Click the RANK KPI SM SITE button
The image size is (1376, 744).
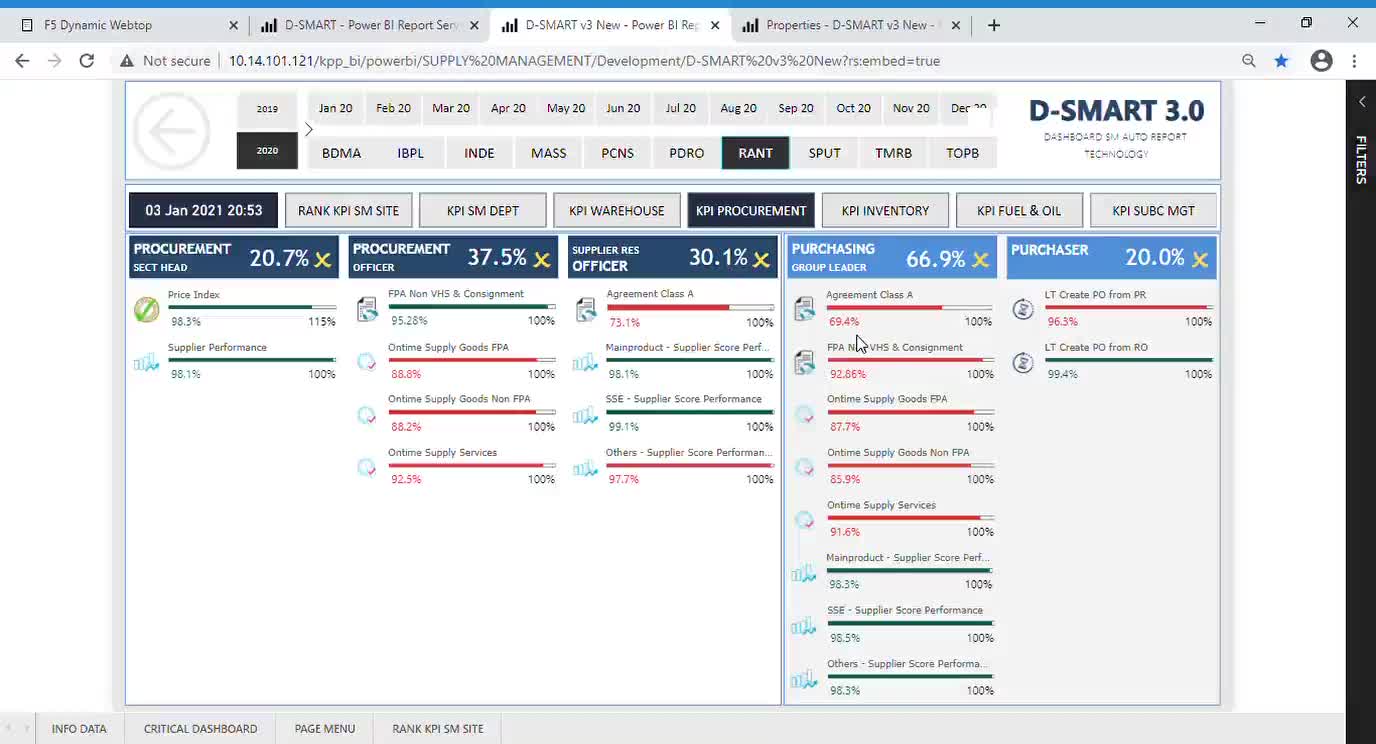point(348,211)
